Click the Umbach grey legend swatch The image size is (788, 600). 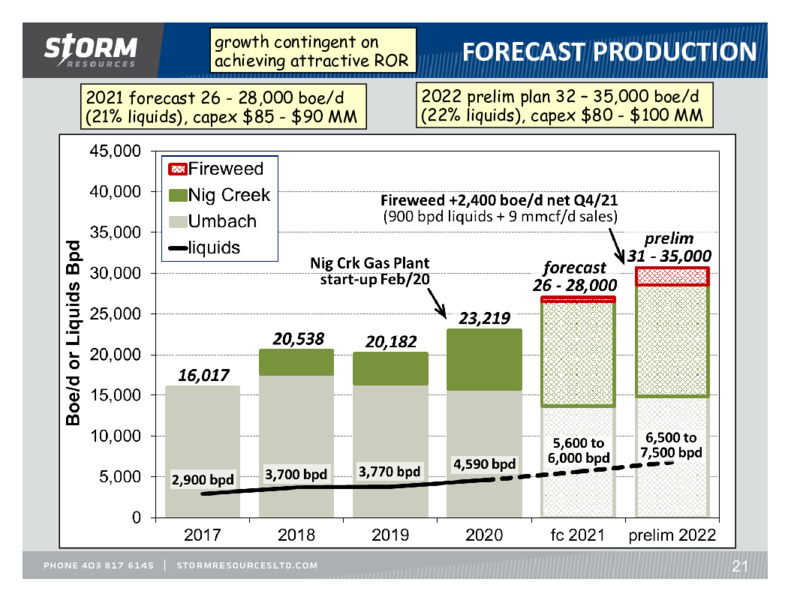(177, 222)
